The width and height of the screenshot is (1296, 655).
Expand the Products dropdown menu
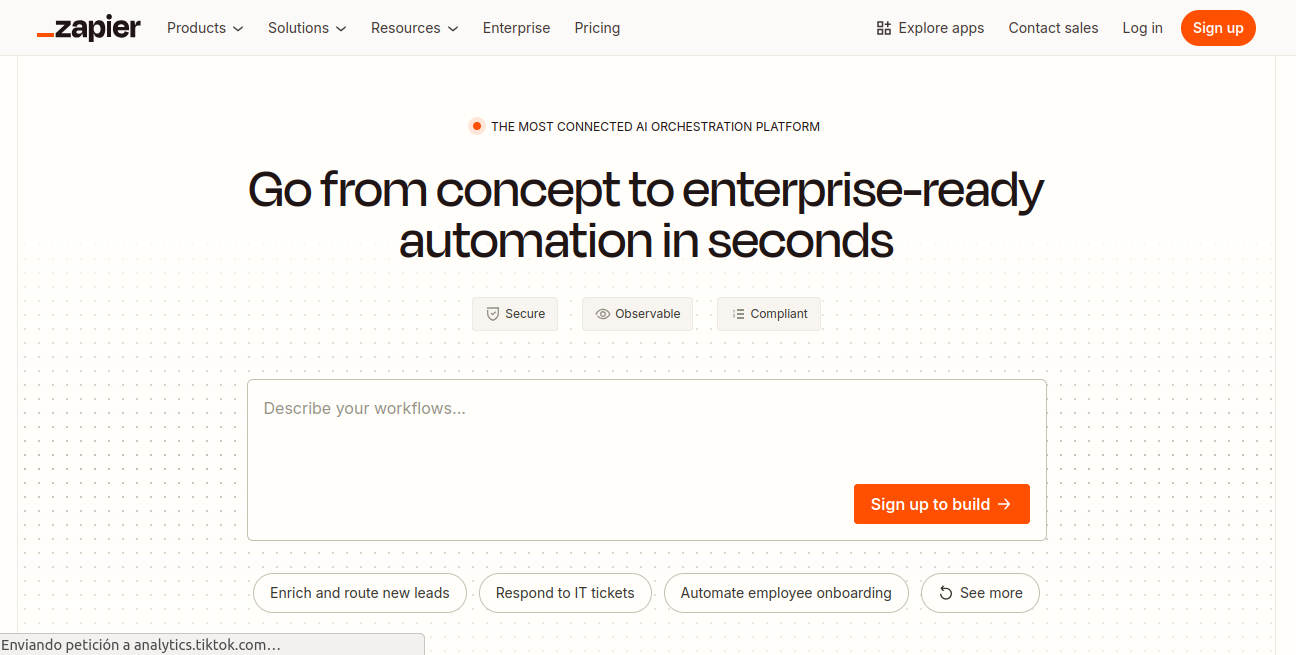(x=205, y=28)
